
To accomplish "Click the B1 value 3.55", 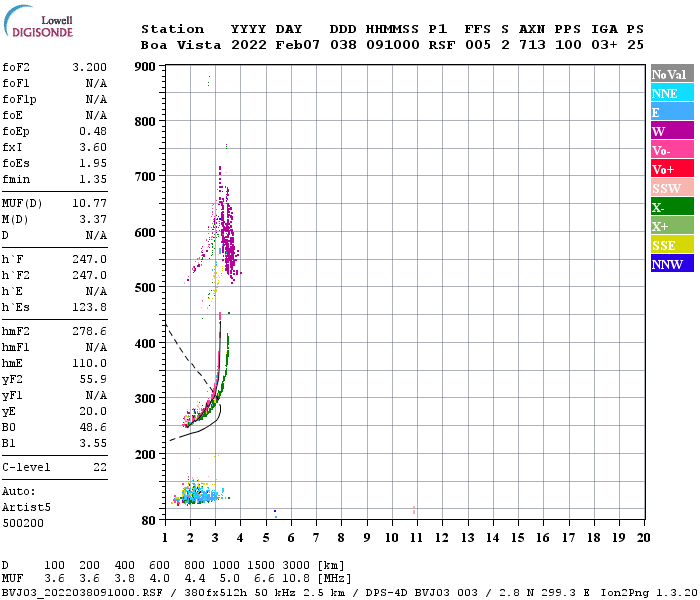I will tap(93, 444).
